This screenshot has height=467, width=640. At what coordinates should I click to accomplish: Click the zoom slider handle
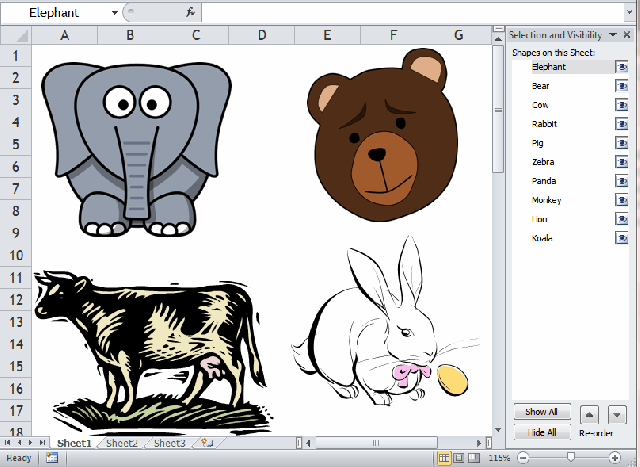[571, 457]
